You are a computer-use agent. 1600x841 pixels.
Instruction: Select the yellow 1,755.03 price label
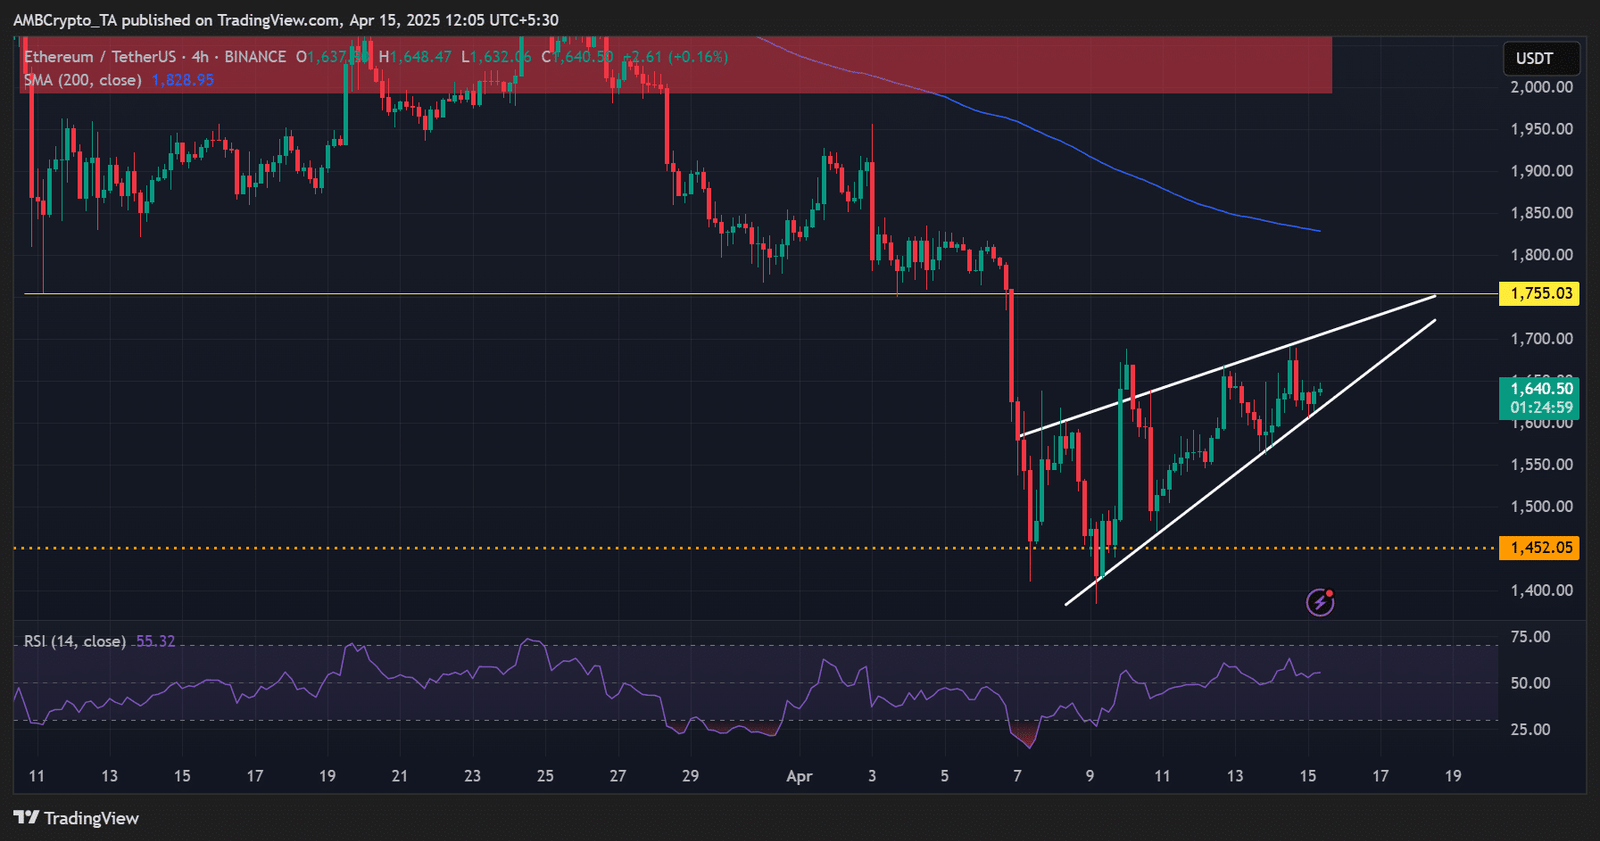(1540, 294)
